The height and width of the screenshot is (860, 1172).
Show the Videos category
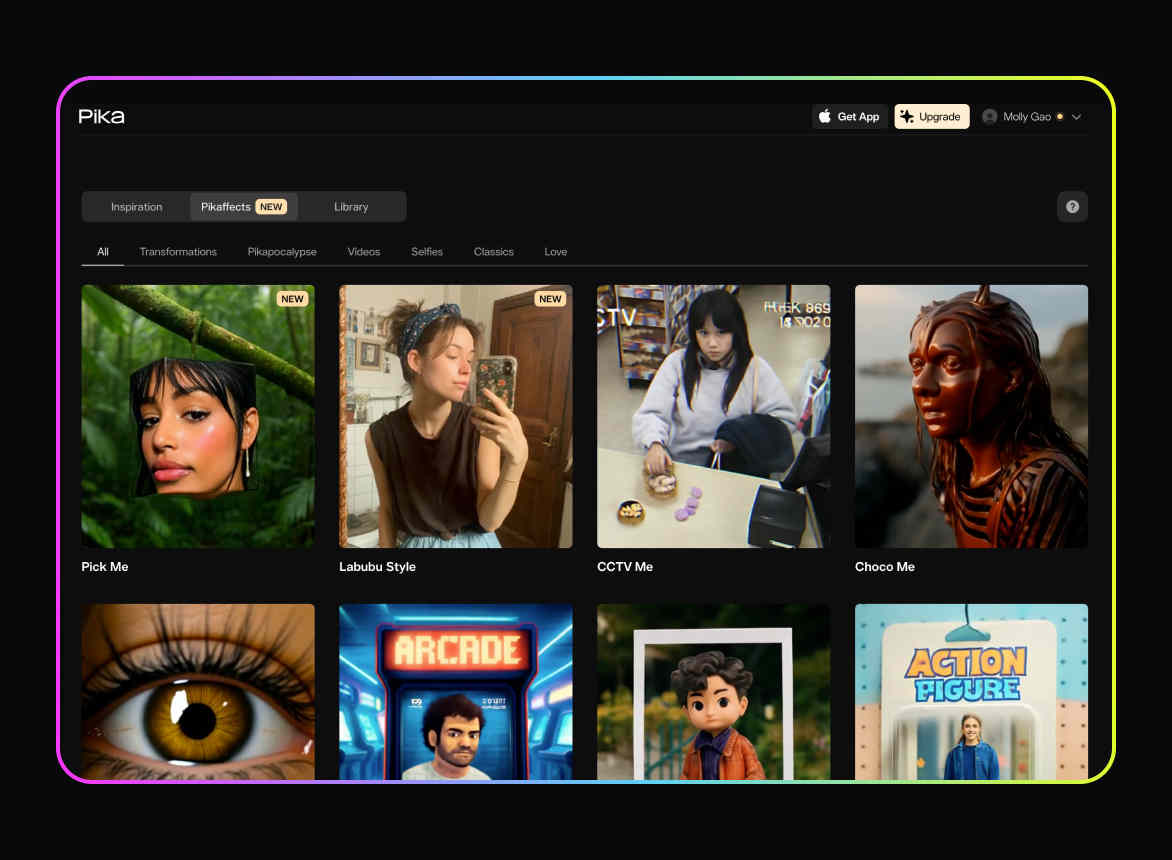(363, 252)
